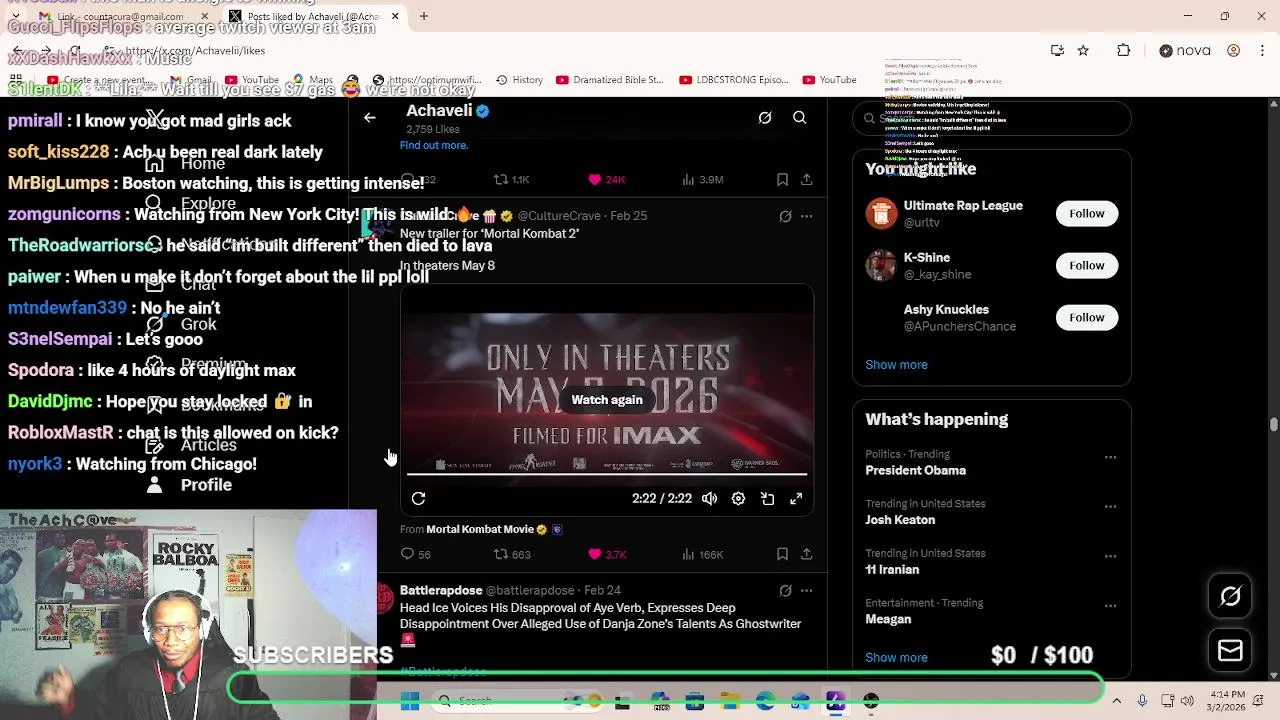Follow Ultimate Rap League

[1087, 213]
